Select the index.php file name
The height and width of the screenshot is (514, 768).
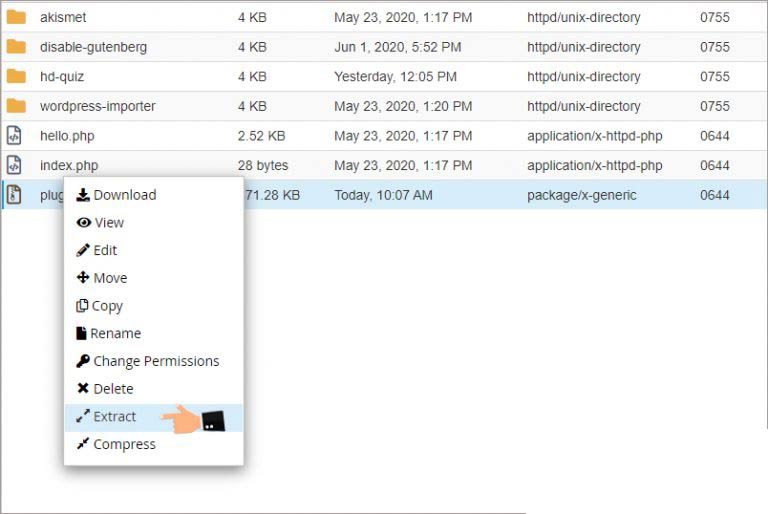pos(69,165)
